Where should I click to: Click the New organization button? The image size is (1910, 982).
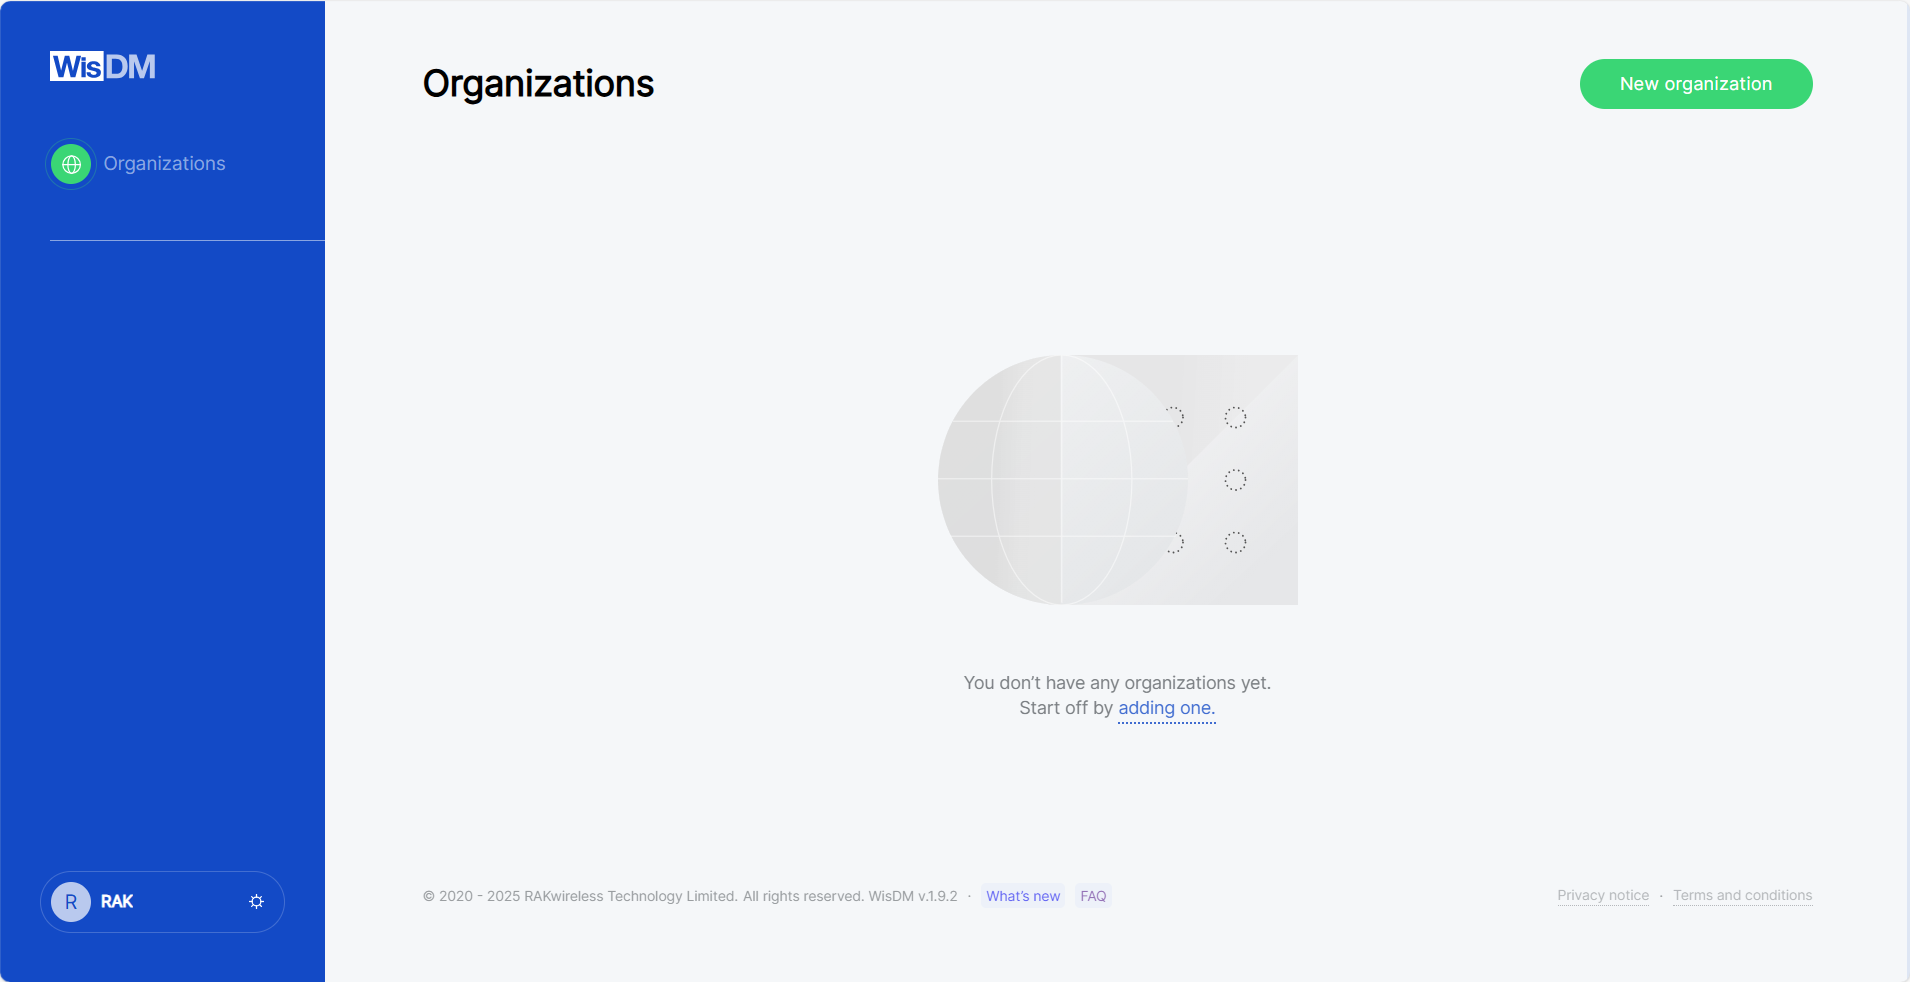(1694, 84)
